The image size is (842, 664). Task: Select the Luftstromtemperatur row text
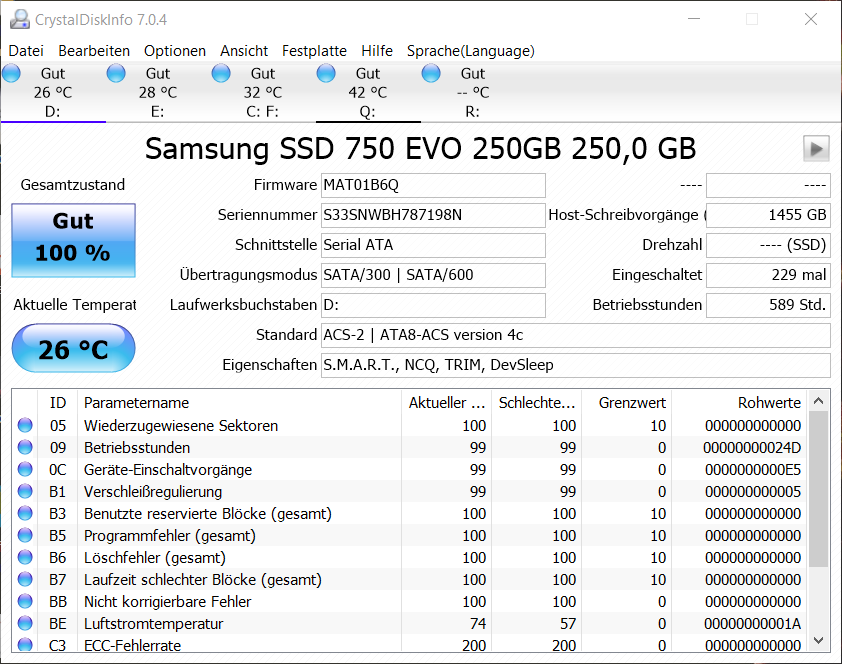(x=154, y=624)
